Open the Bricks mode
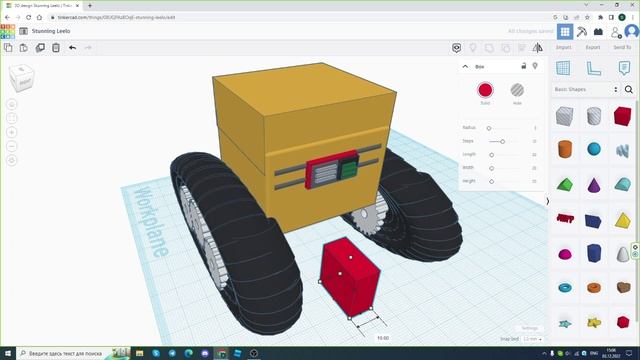The height and width of the screenshot is (360, 640). coord(598,31)
